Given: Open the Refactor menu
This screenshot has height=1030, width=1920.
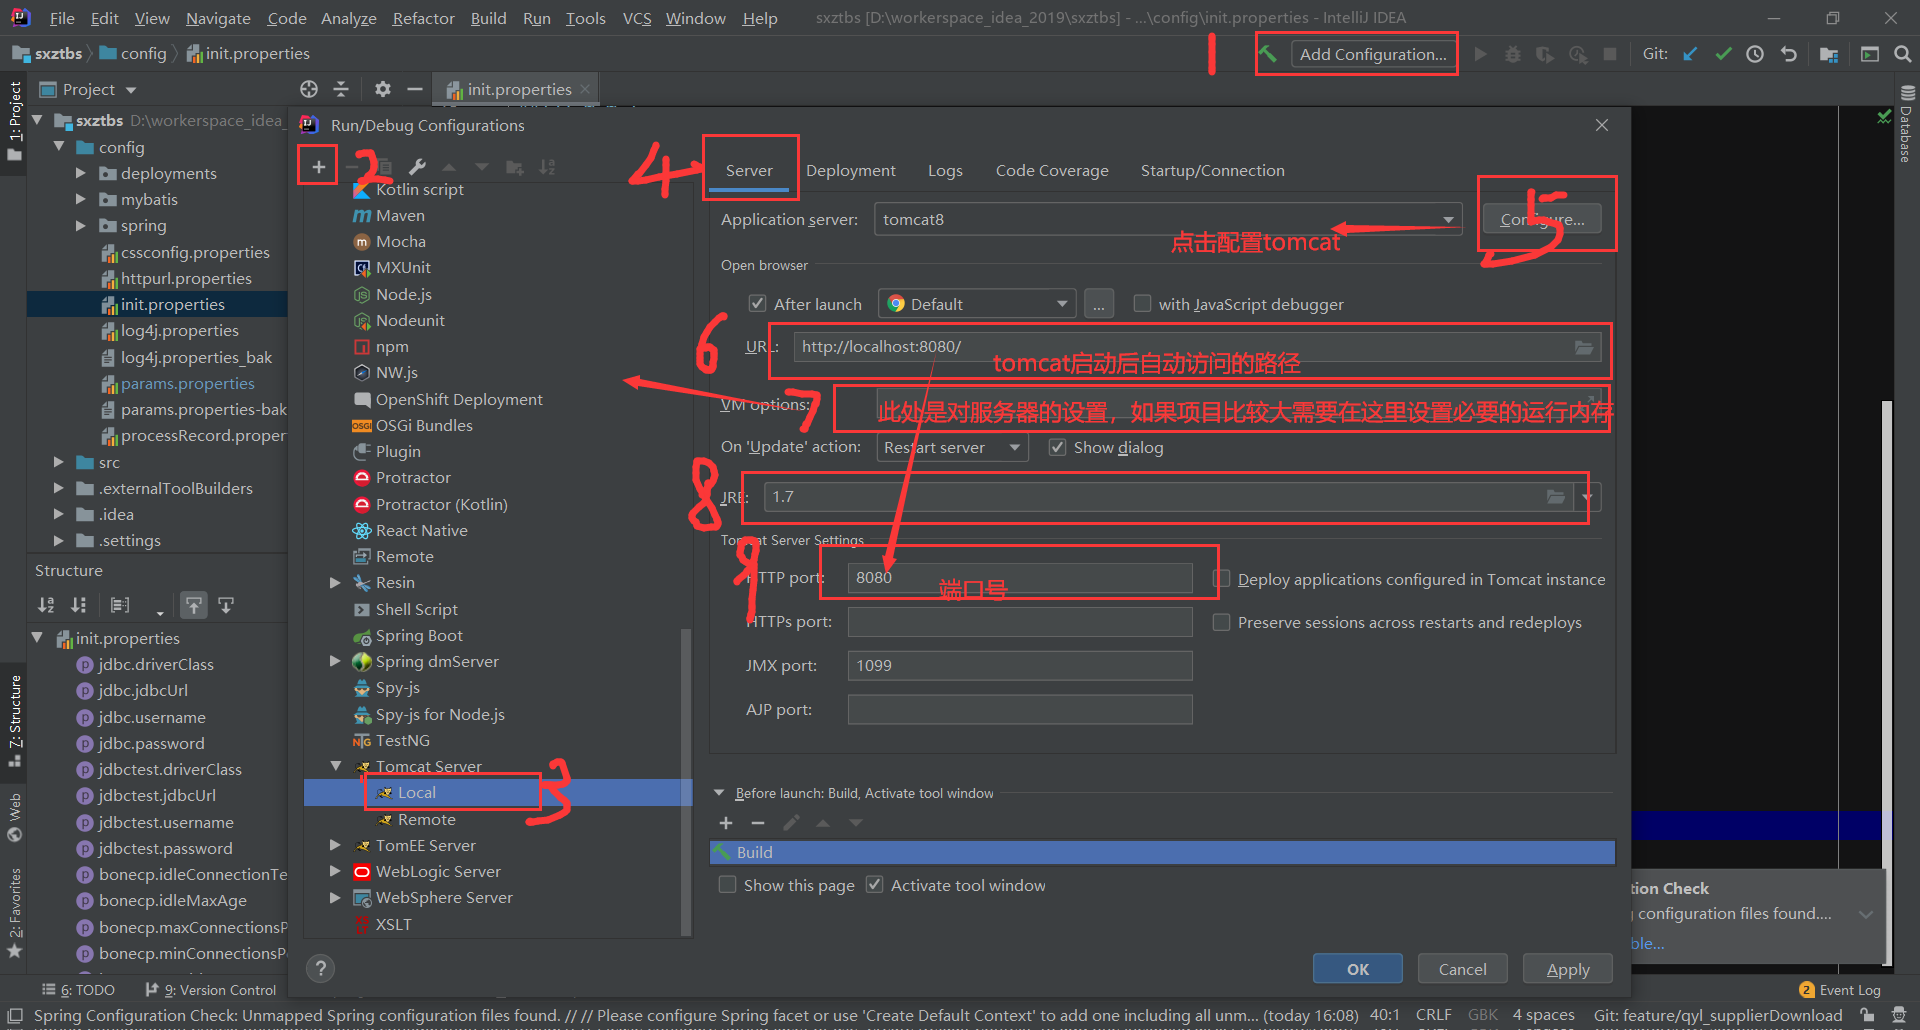Looking at the screenshot, I should 423,18.
